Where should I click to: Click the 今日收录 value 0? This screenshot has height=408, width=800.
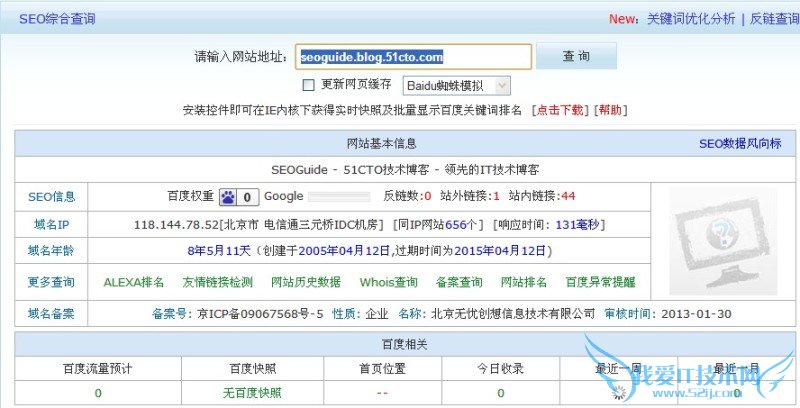[501, 393]
